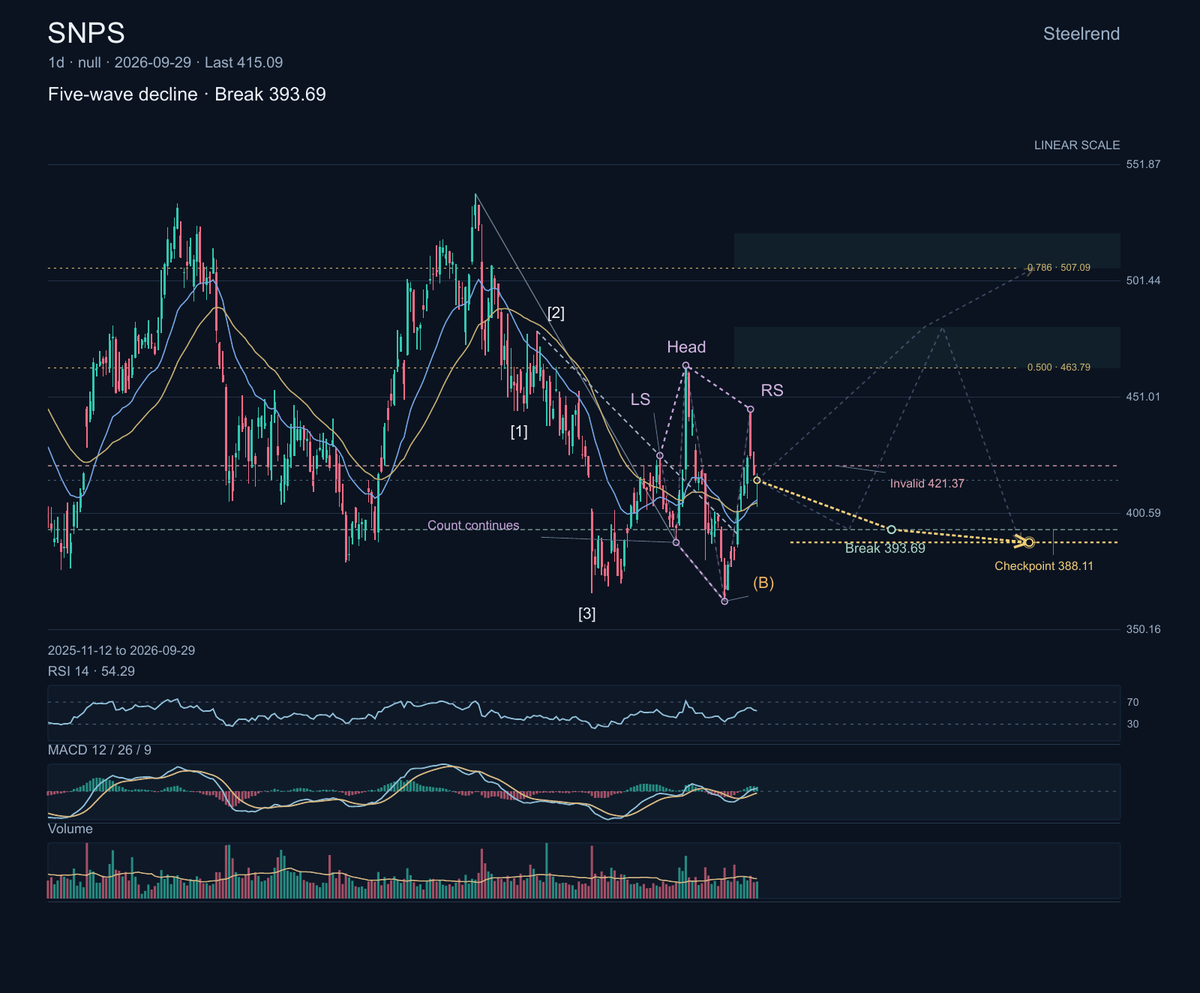
Task: Click the date range 2025-11-12 to 2026-09-29
Action: [x=121, y=650]
